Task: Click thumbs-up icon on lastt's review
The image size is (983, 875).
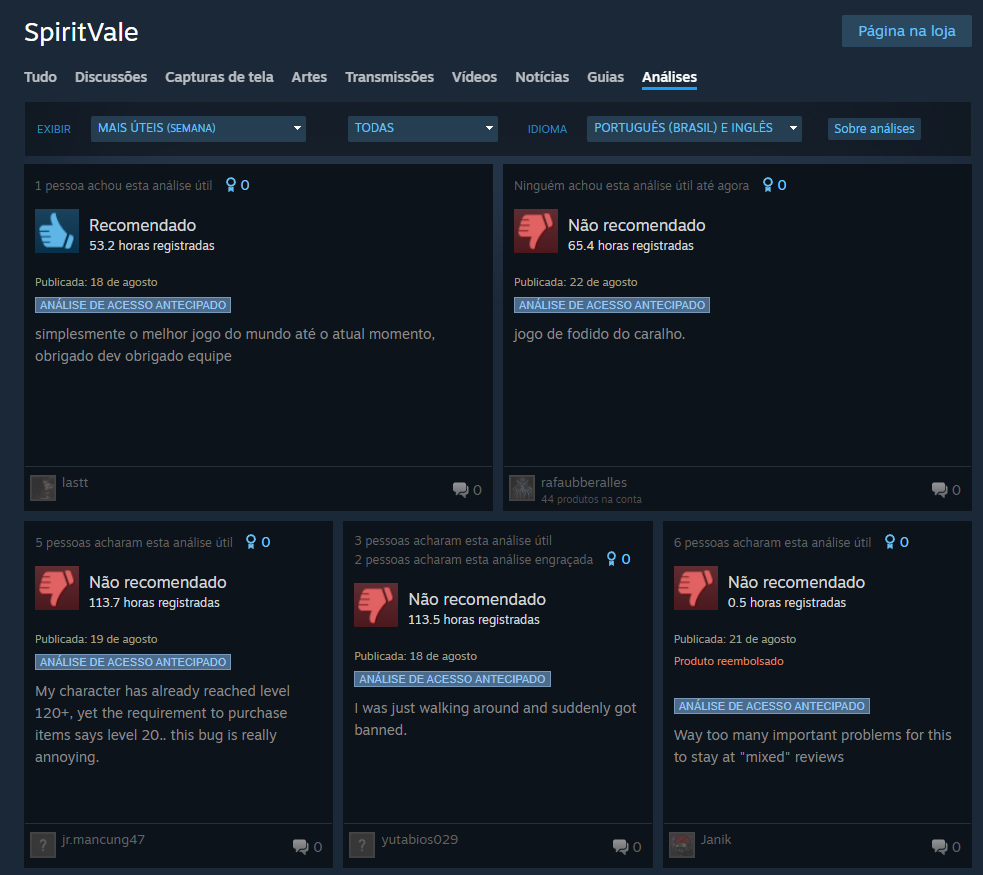Action: pos(57,231)
